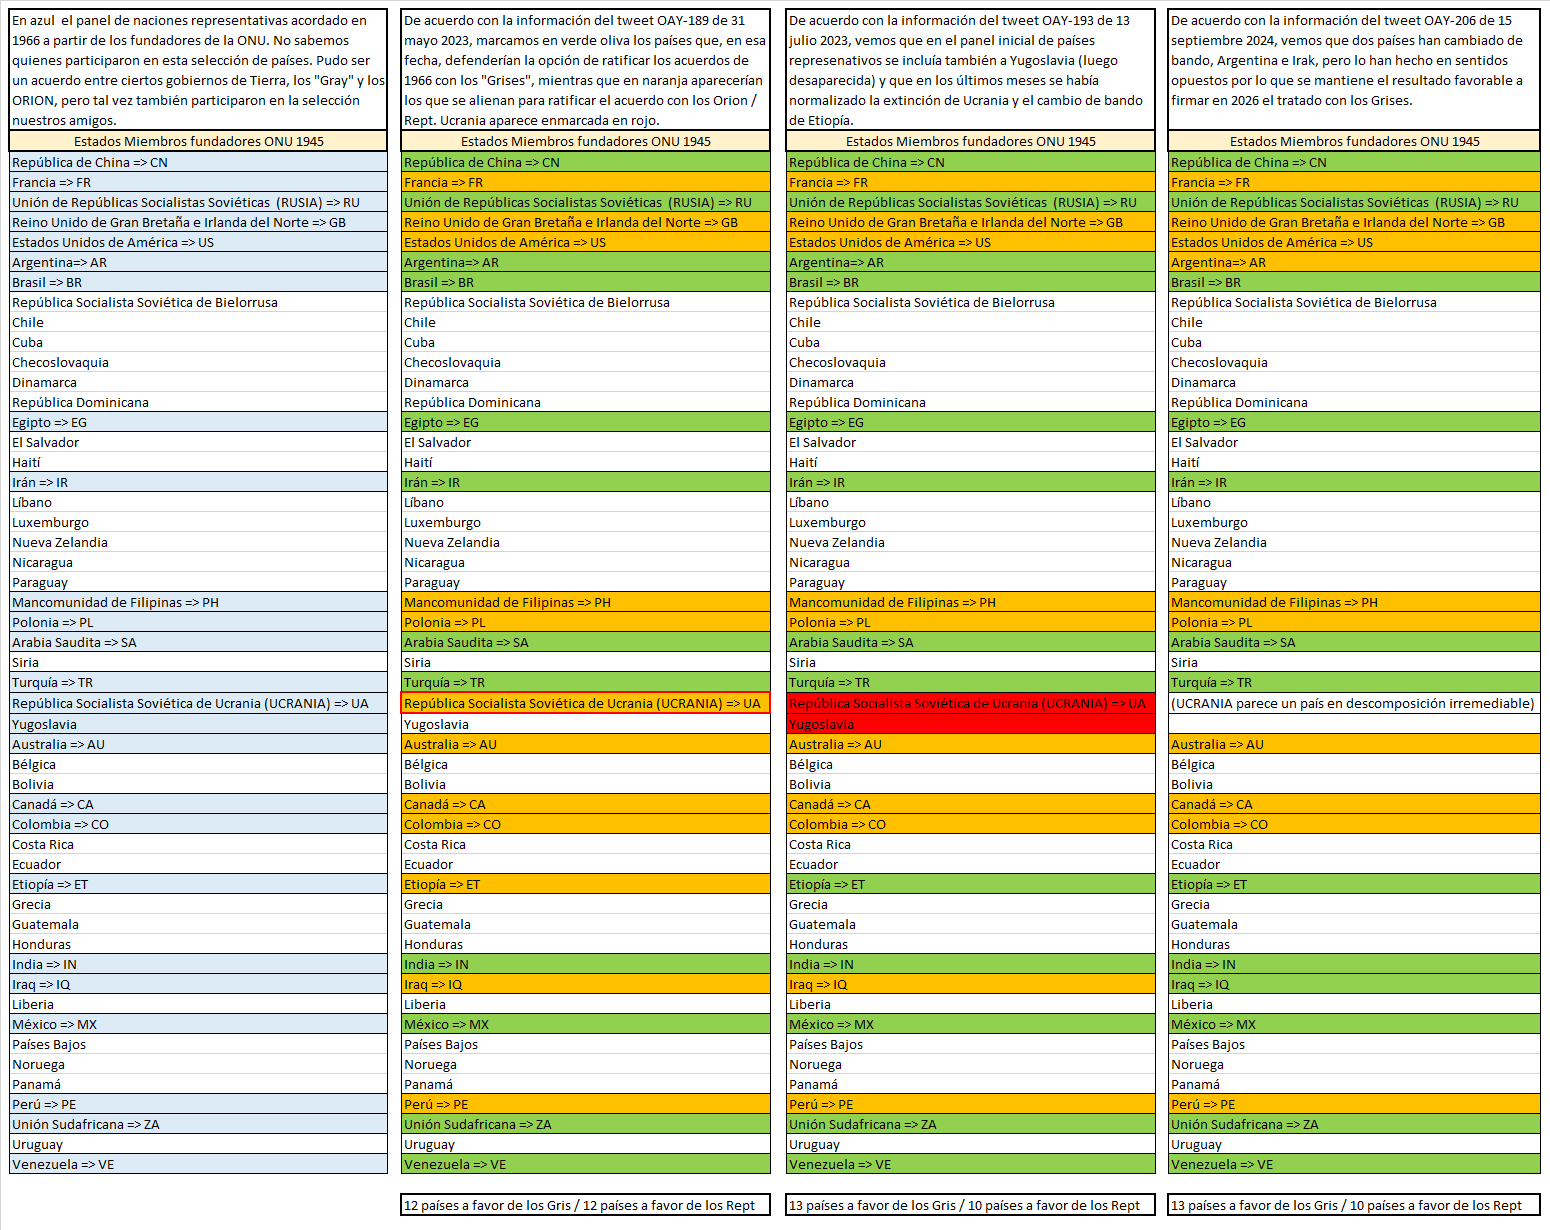This screenshot has height=1230, width=1550.
Task: Select the '12 países a favor' summary cell
Action: click(x=585, y=1205)
